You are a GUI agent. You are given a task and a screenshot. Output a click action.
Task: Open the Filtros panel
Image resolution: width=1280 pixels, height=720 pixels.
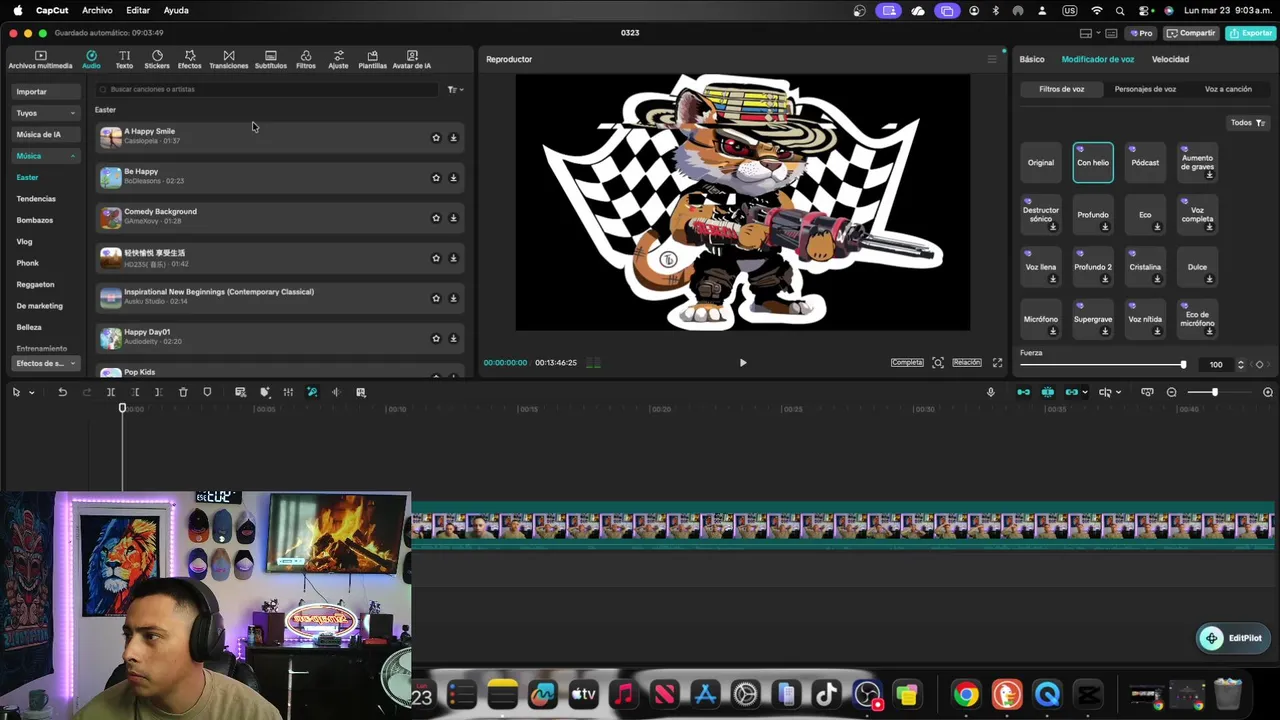(306, 60)
